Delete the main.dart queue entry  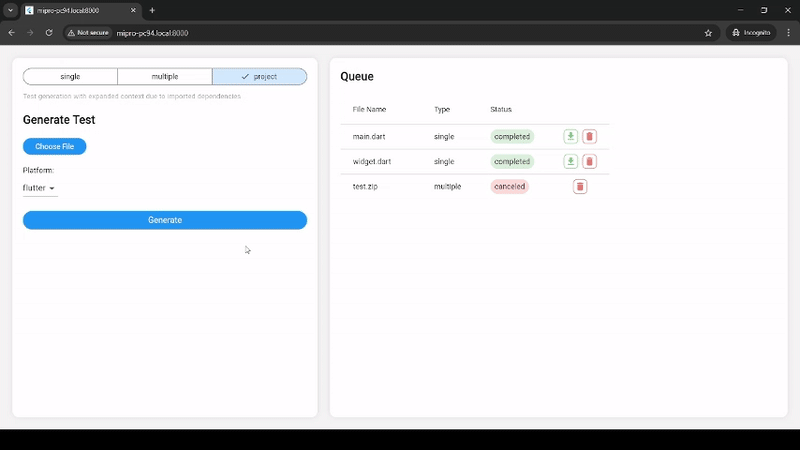click(x=589, y=136)
